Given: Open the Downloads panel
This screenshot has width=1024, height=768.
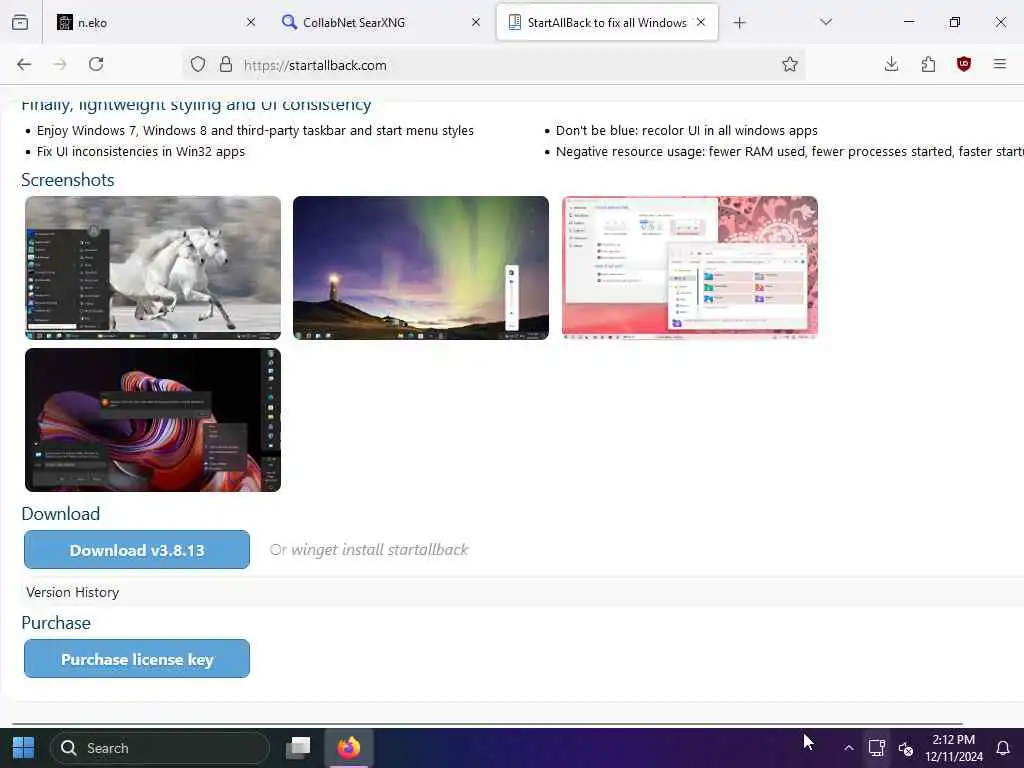Looking at the screenshot, I should coord(891,64).
